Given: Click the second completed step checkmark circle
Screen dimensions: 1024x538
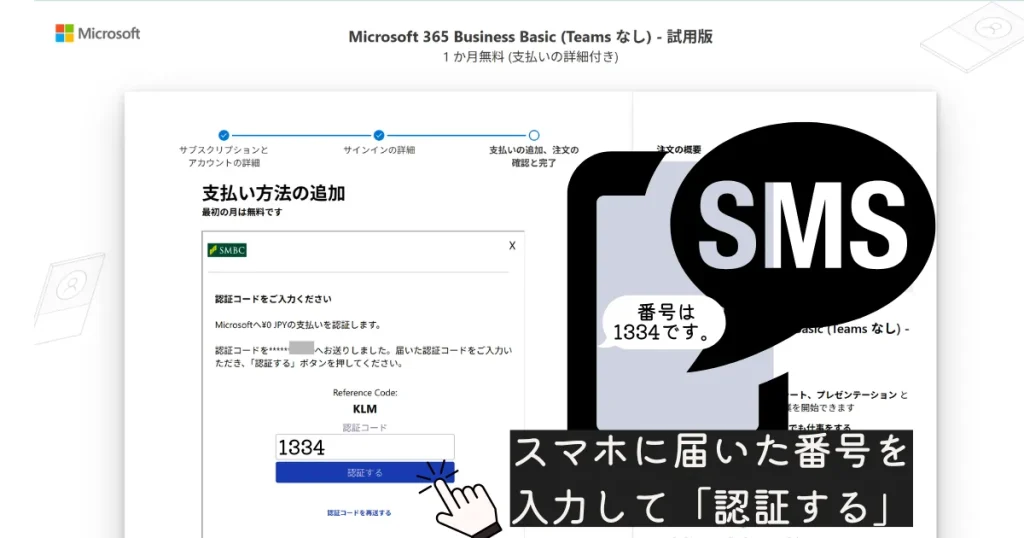Looking at the screenshot, I should tap(379, 135).
